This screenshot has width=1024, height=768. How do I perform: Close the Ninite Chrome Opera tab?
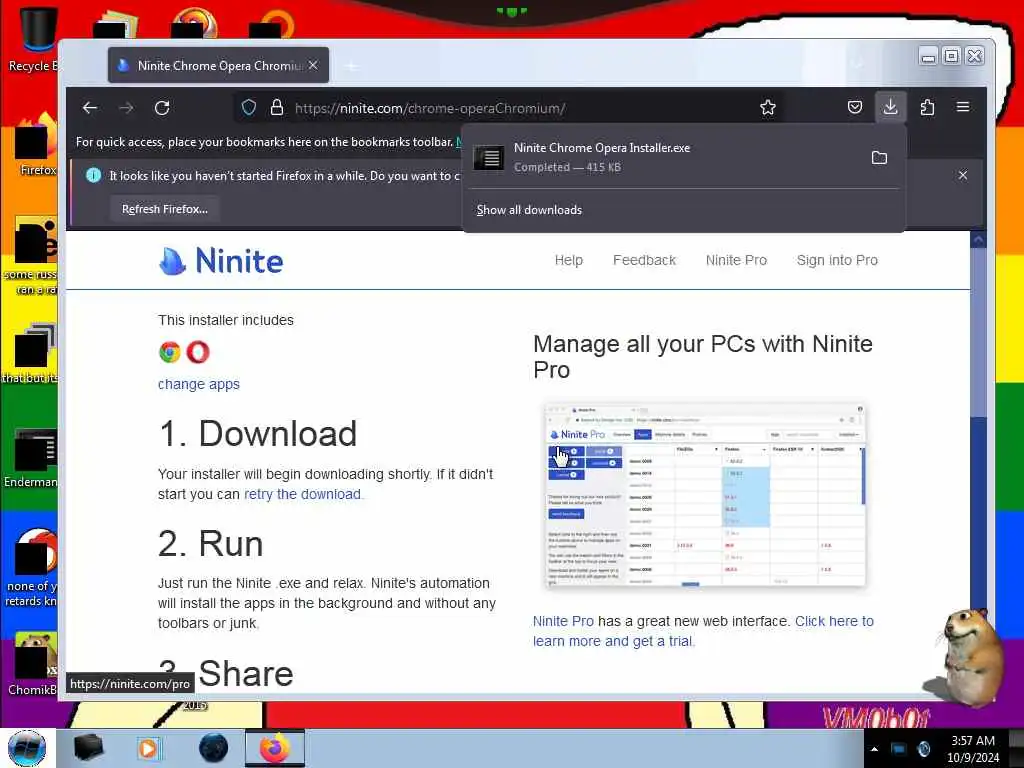313,65
